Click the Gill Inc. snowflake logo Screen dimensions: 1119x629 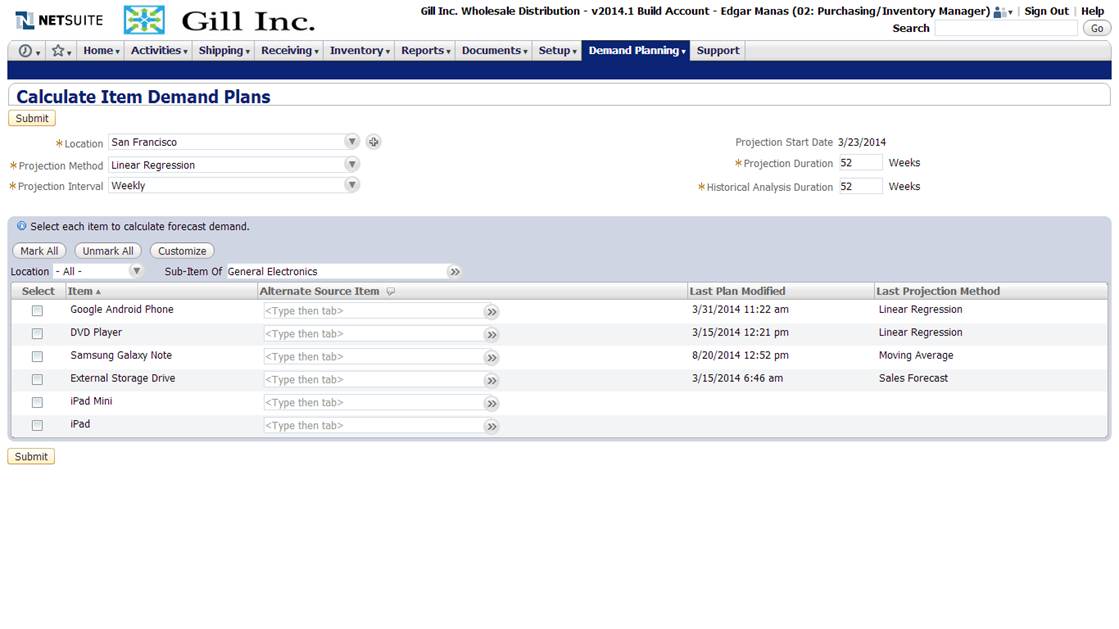pyautogui.click(x=144, y=20)
